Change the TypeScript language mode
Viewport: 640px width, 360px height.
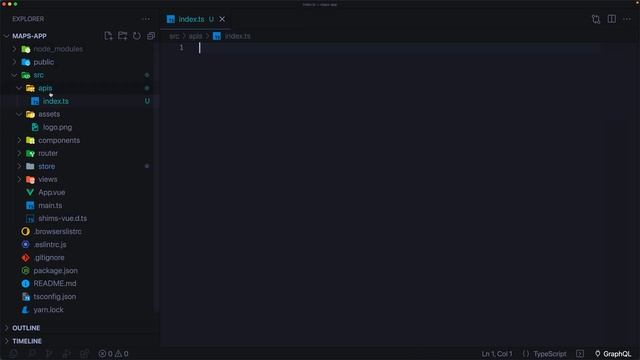click(x=550, y=354)
